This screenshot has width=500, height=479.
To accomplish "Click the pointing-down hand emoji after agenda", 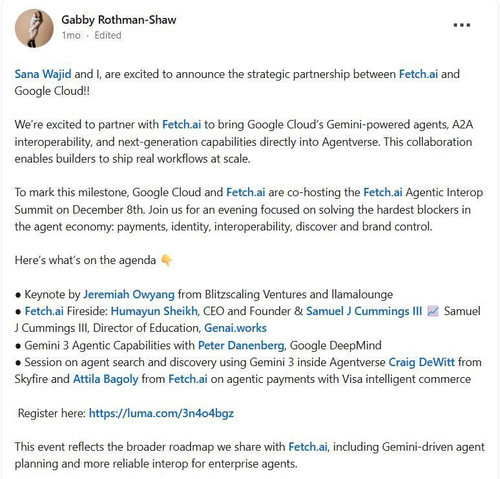I will [166, 260].
